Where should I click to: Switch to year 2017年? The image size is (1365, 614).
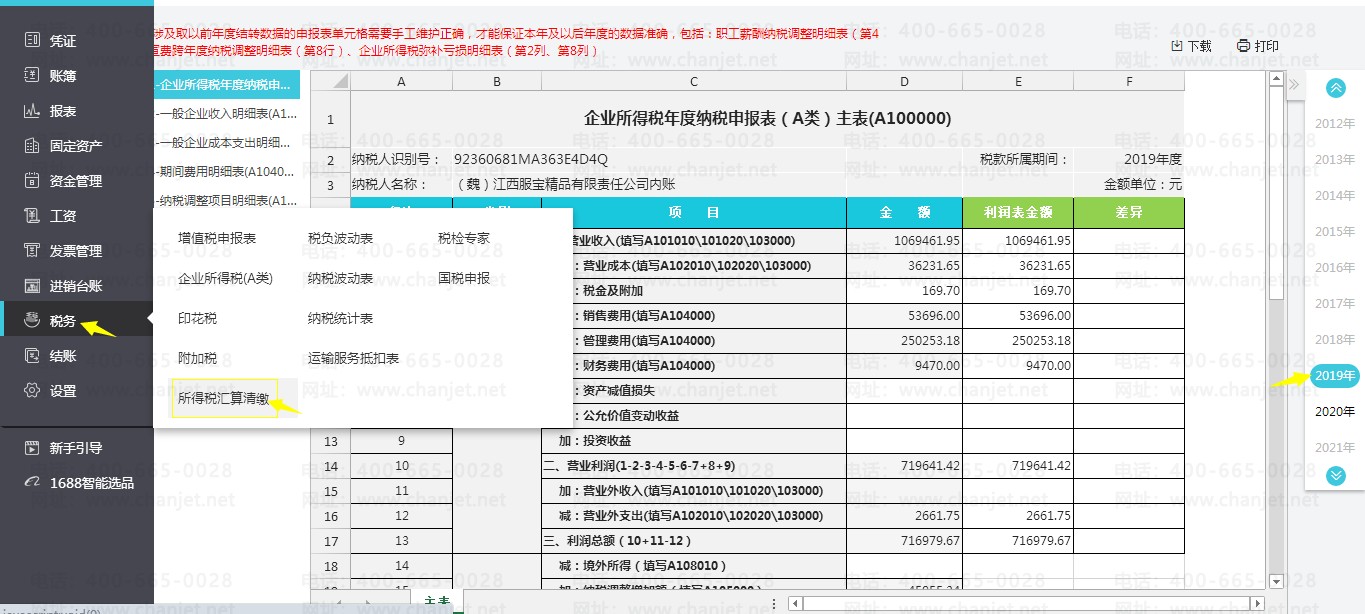coord(1335,304)
